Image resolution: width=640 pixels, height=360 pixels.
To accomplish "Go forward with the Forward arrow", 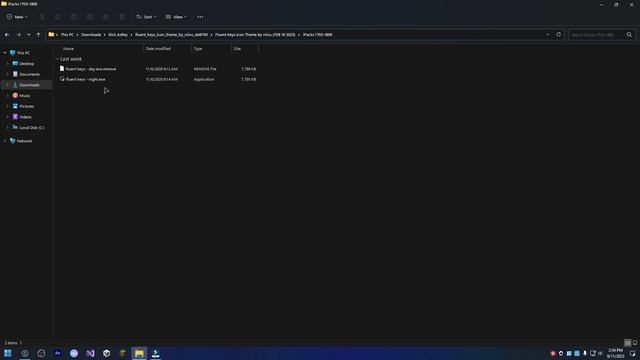I will [18, 35].
